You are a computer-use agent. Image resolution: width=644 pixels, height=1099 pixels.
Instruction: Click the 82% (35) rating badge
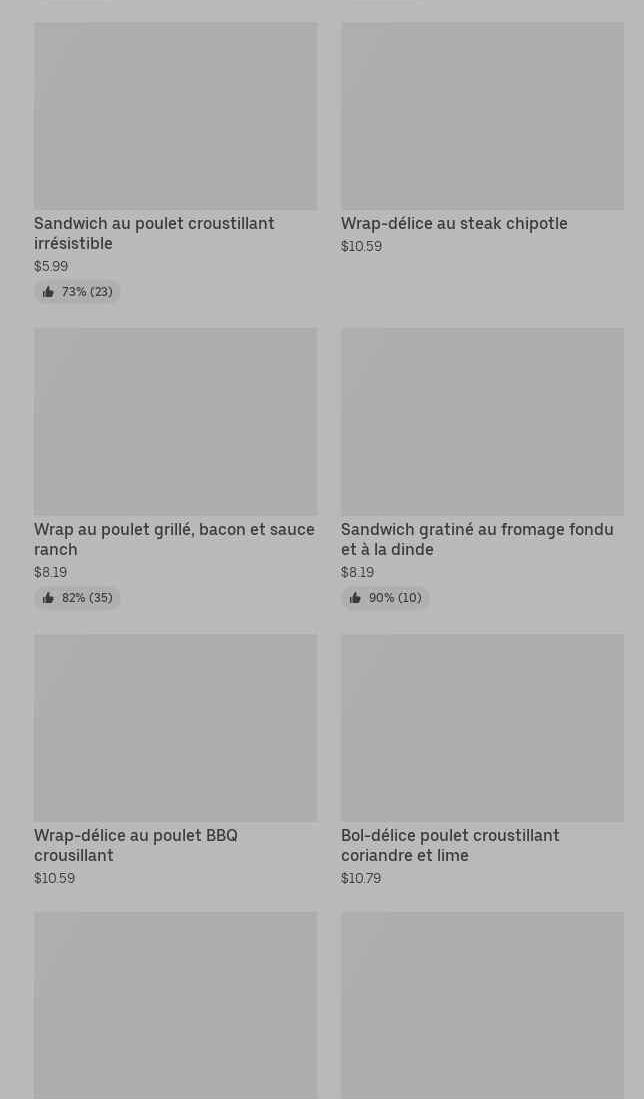[78, 598]
